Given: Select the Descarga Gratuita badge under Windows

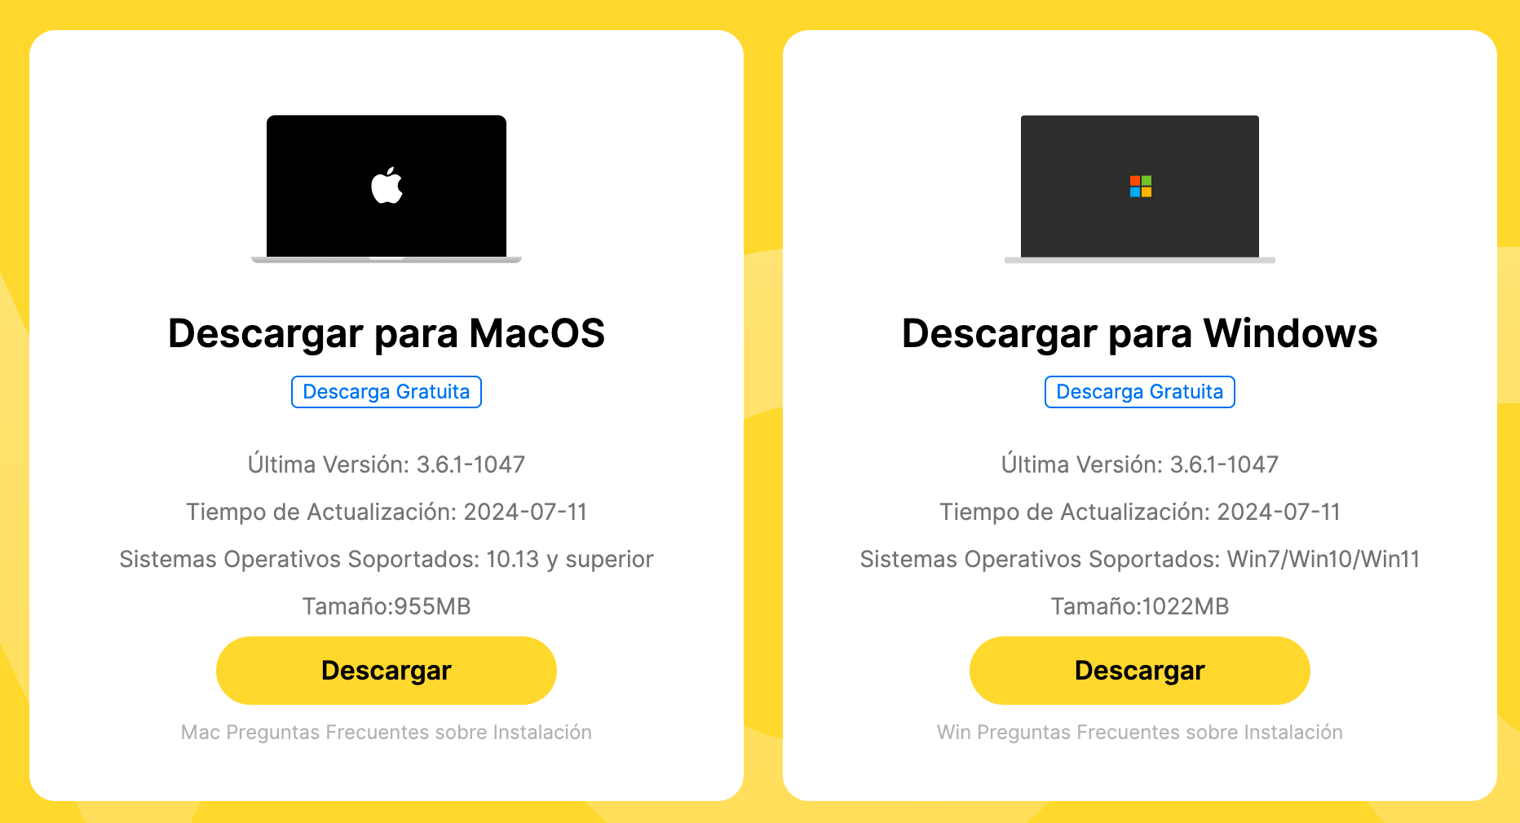Looking at the screenshot, I should point(1139,392).
